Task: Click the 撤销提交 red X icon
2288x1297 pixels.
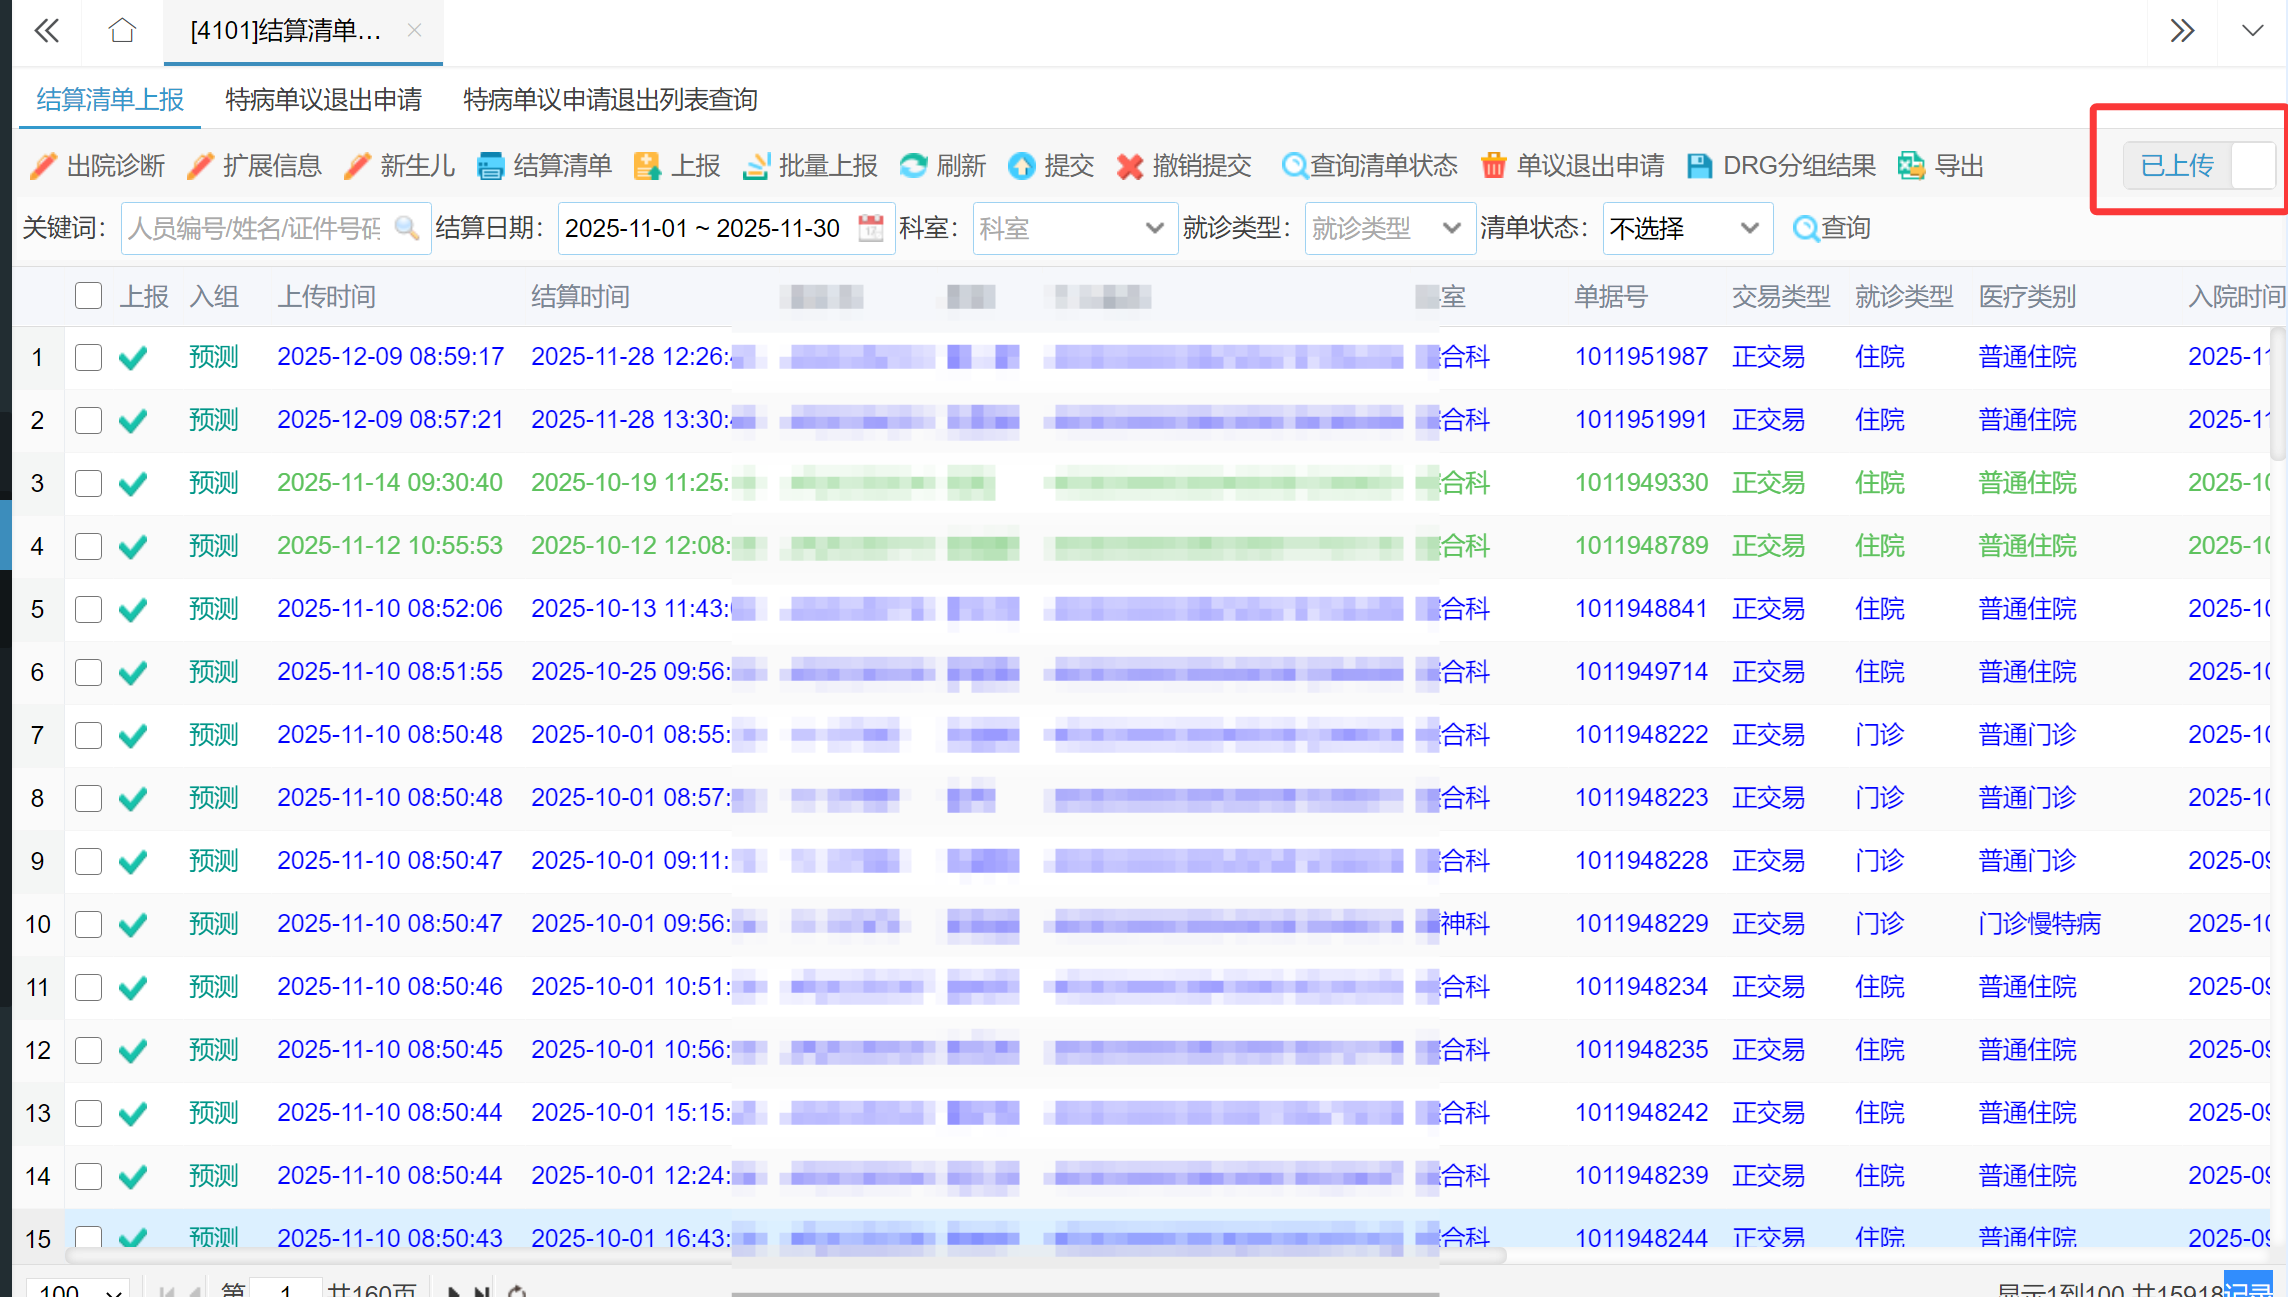Action: 1130,166
